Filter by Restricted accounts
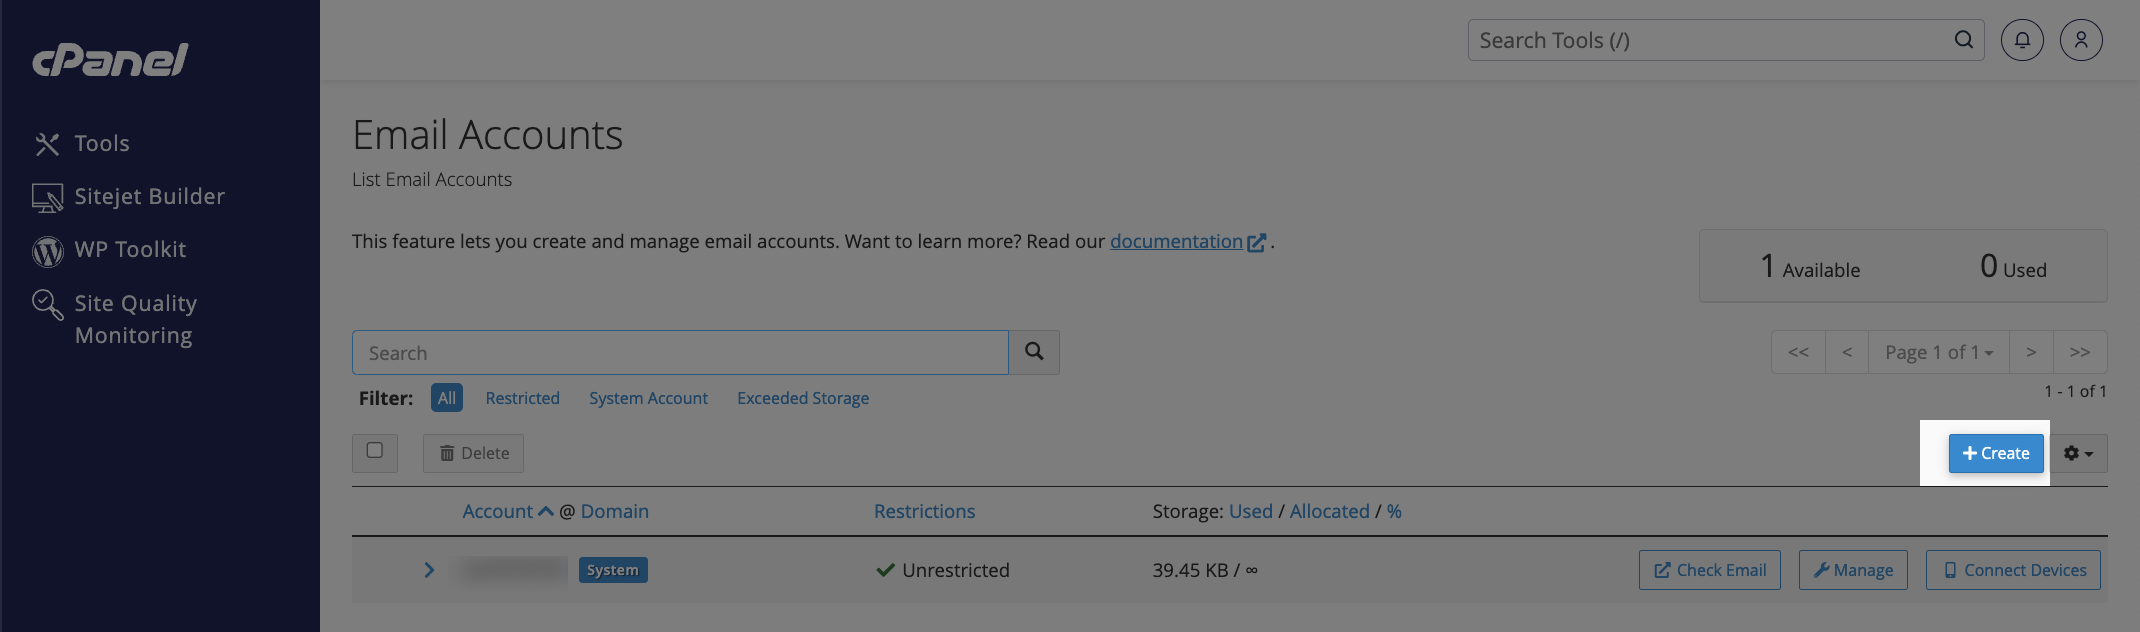The height and width of the screenshot is (632, 2140). 522,398
